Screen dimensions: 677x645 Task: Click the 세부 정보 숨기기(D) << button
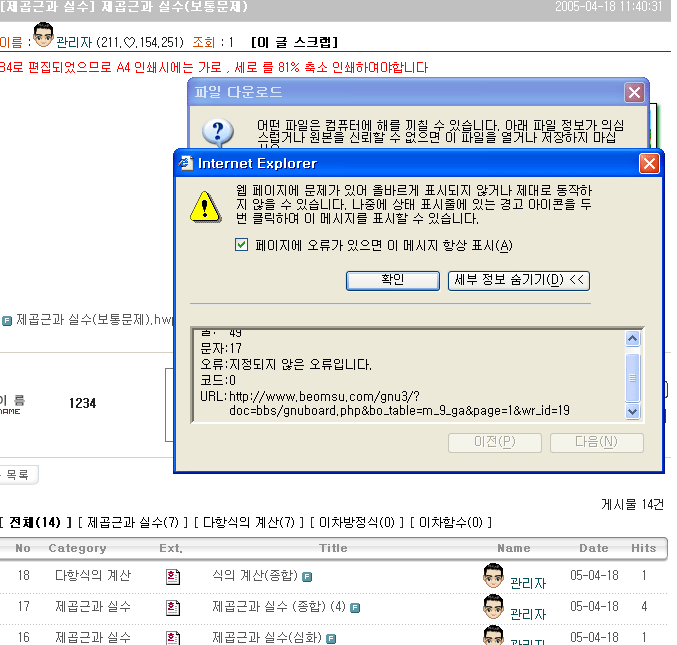[x=519, y=281]
